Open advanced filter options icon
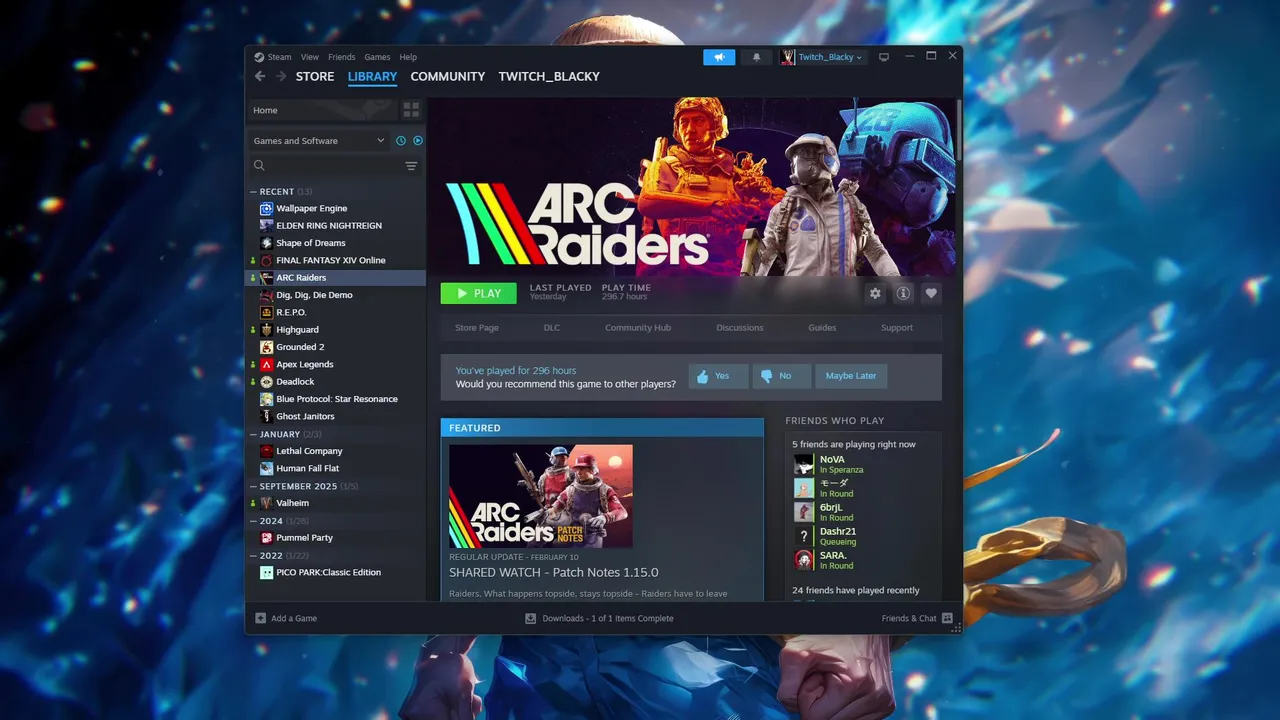This screenshot has height=720, width=1280. [411, 166]
